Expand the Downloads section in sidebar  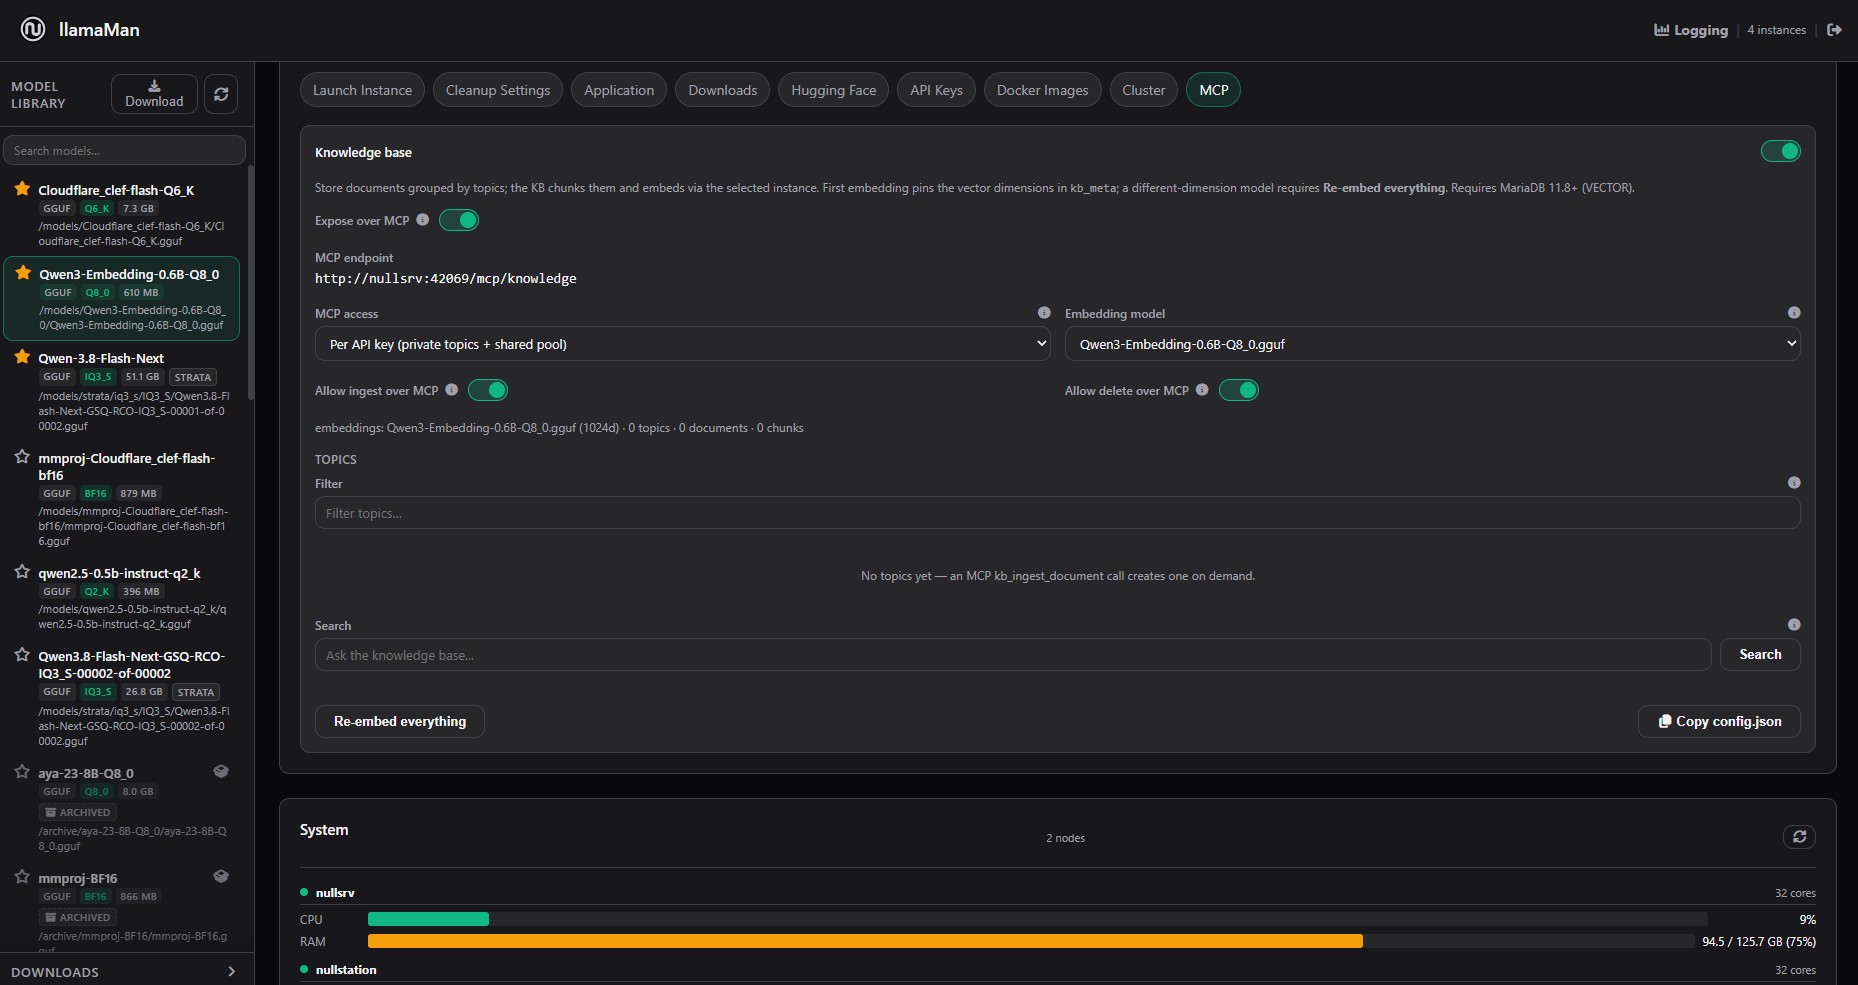click(126, 971)
